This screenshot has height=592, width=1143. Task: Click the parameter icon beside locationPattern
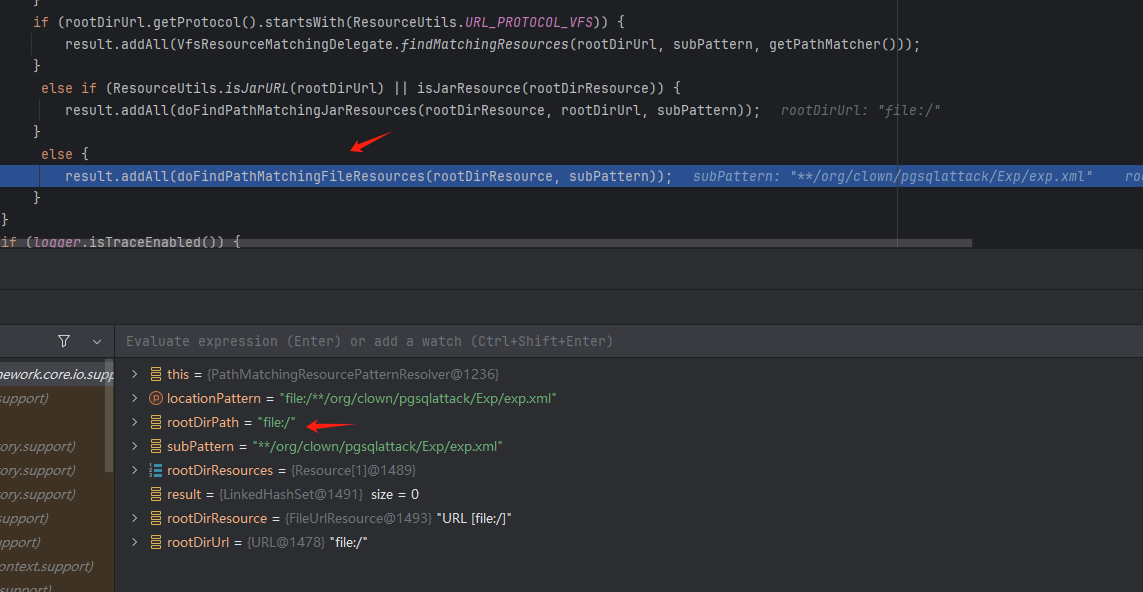coord(155,398)
